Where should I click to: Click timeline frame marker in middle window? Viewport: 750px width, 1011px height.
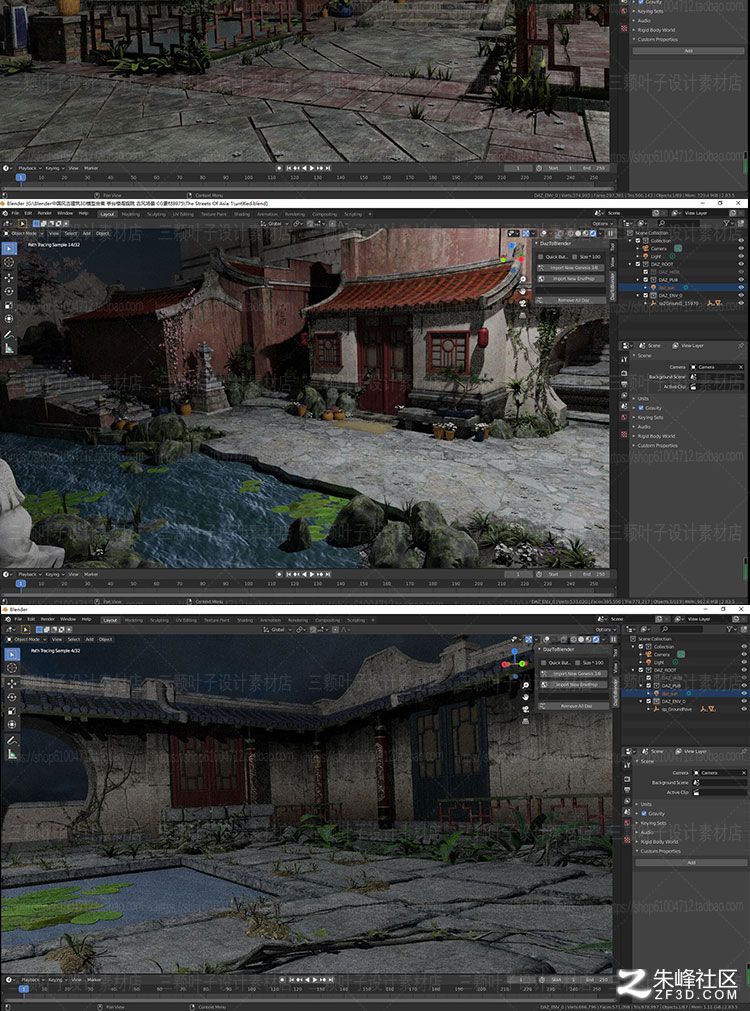pos(21,584)
